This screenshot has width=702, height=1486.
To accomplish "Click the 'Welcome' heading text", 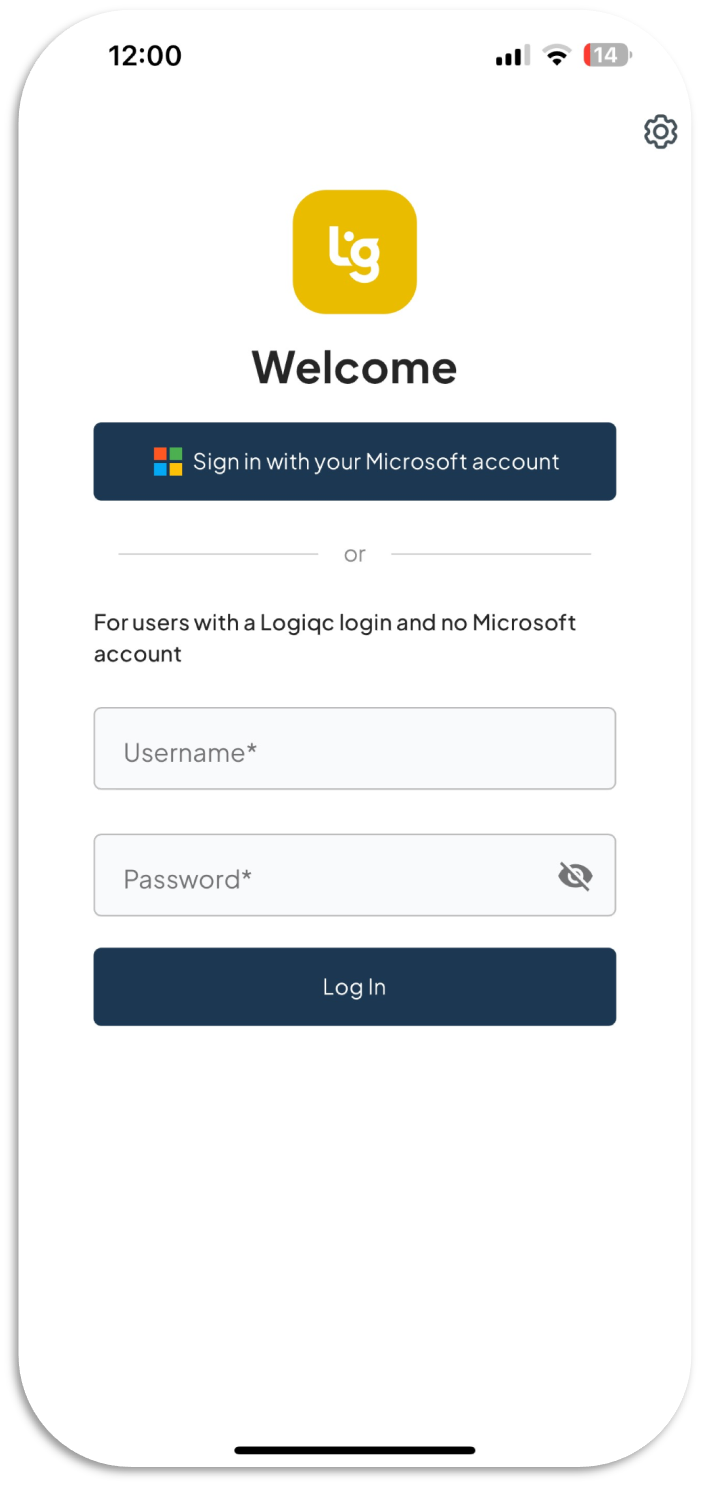I will click(354, 367).
